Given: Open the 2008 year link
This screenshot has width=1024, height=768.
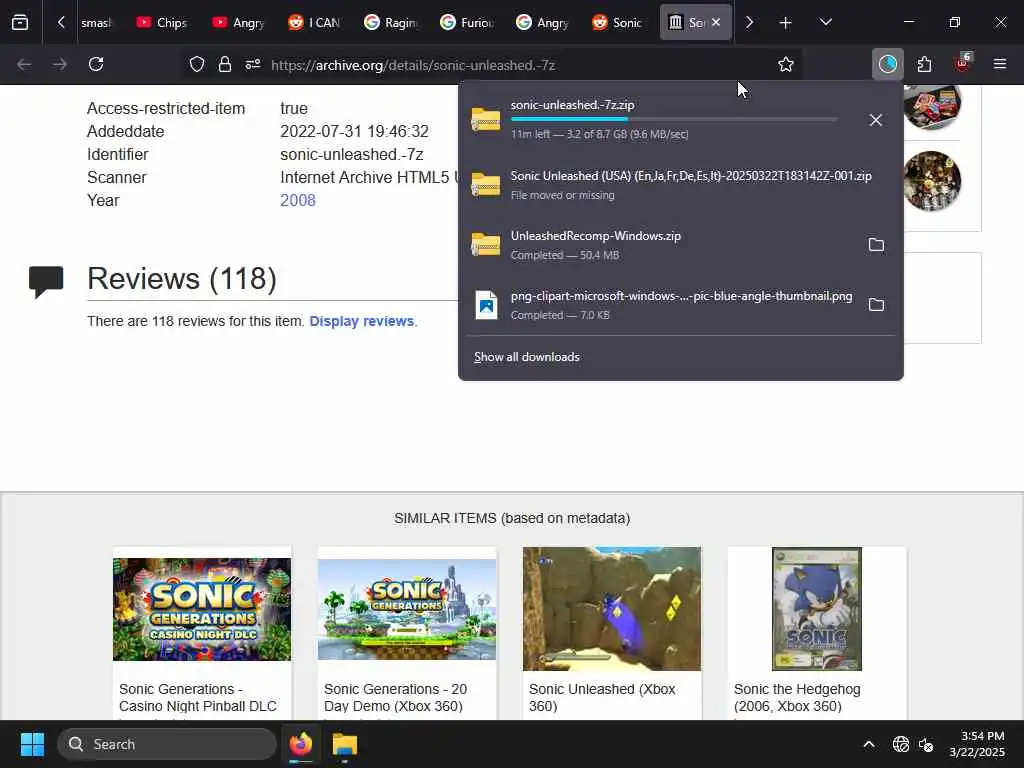Looking at the screenshot, I should [x=298, y=200].
